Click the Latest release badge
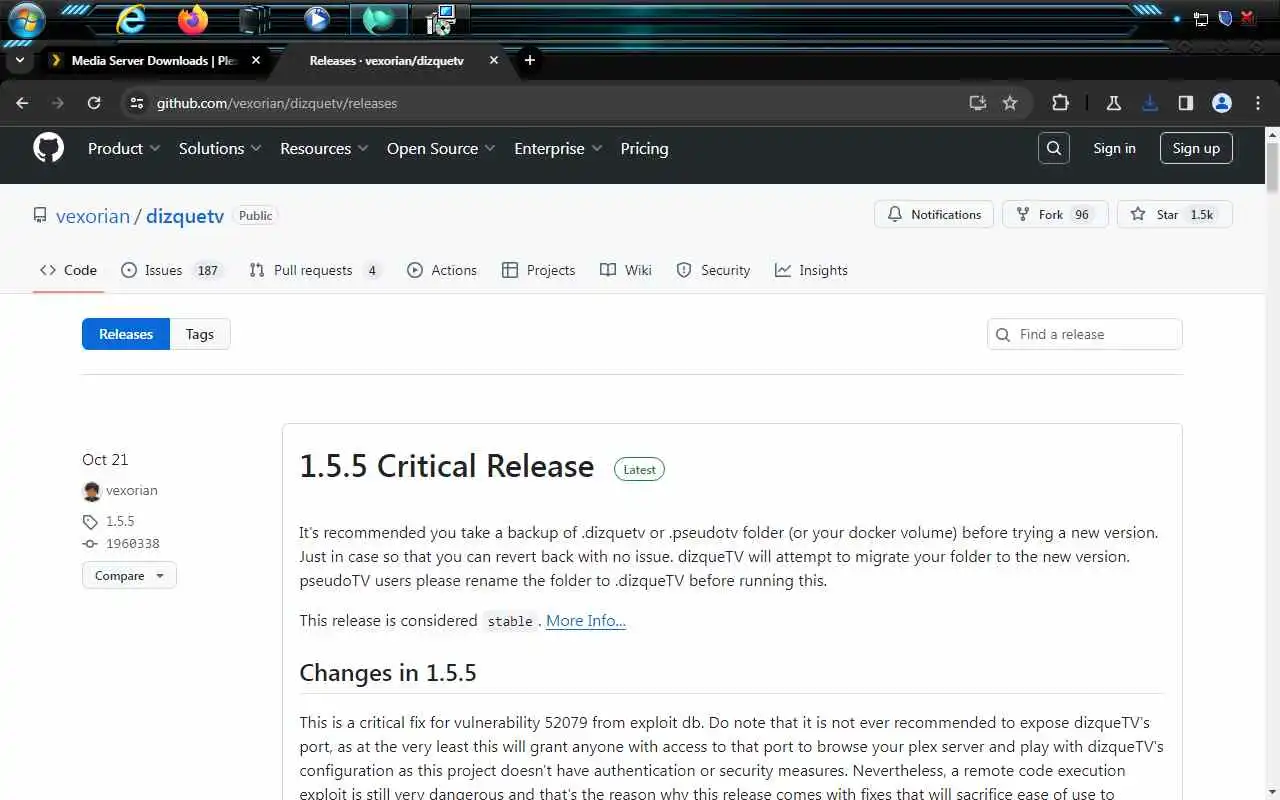The image size is (1280, 800). (x=639, y=469)
